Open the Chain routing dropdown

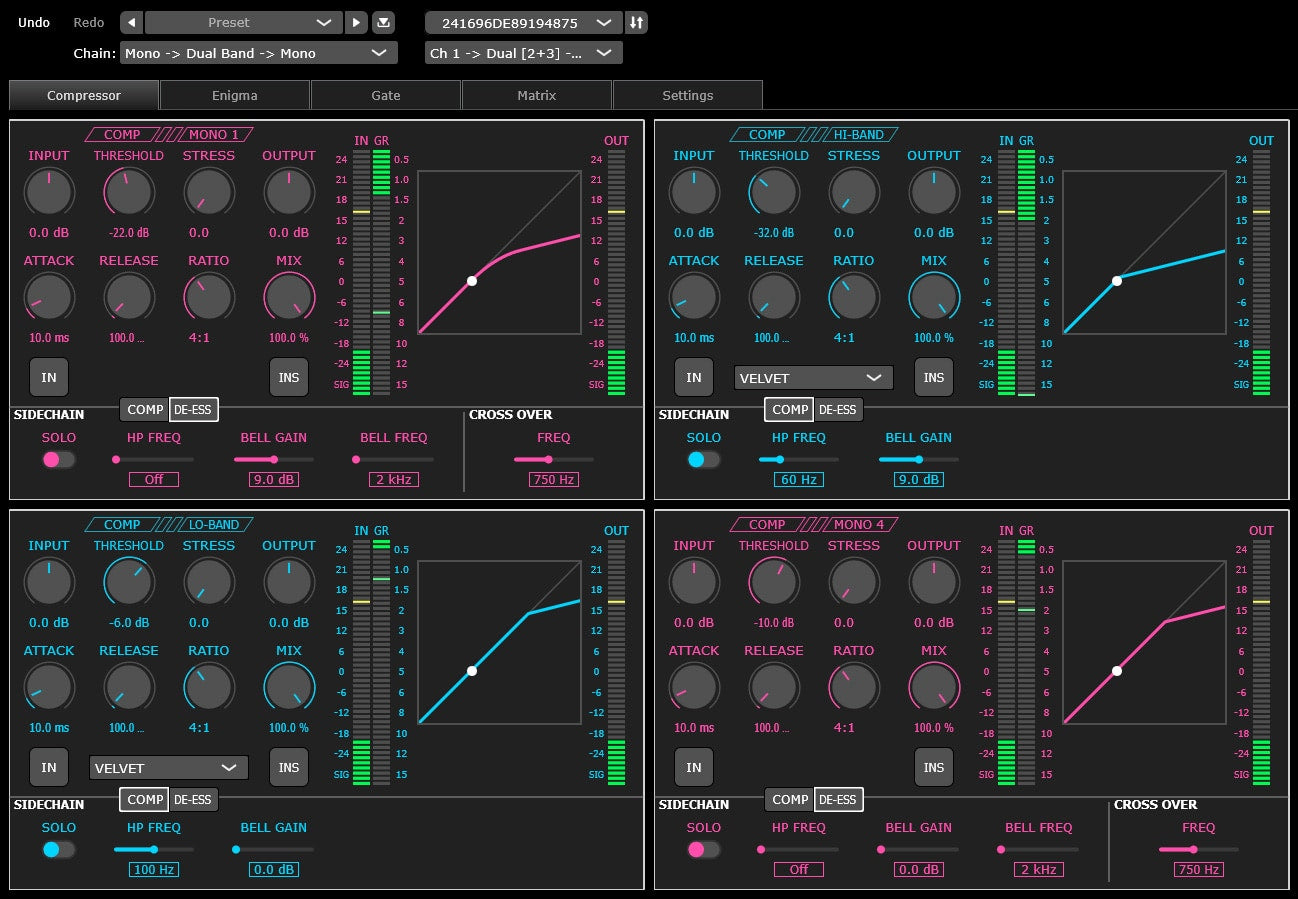pyautogui.click(x=258, y=53)
